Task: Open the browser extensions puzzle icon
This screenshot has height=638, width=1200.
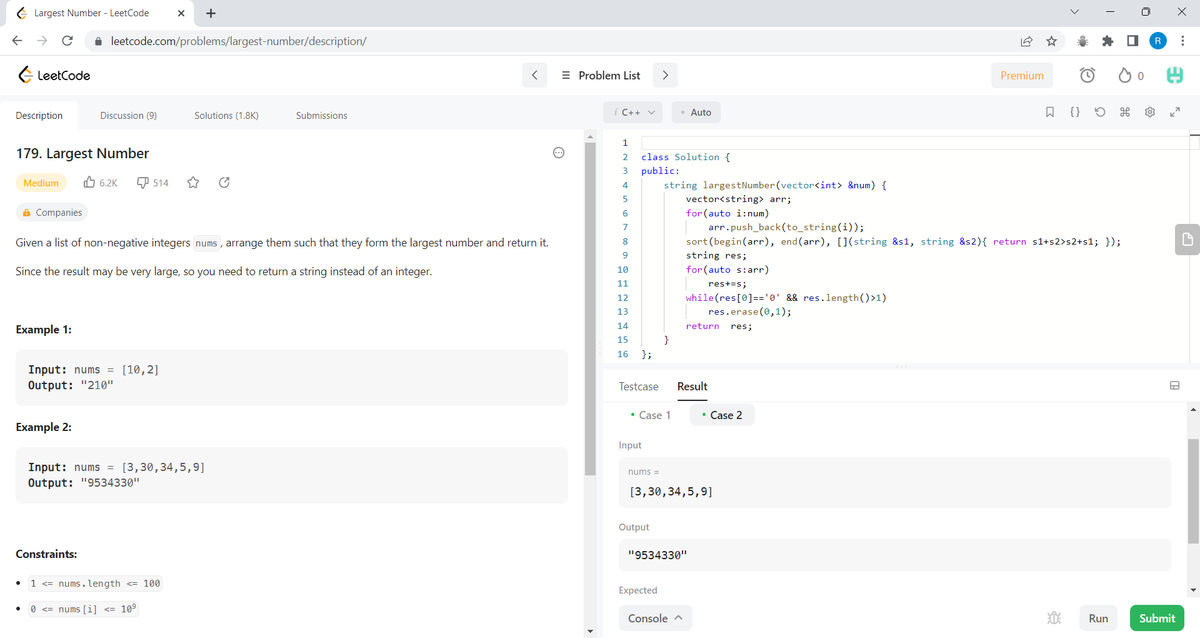Action: point(1107,41)
